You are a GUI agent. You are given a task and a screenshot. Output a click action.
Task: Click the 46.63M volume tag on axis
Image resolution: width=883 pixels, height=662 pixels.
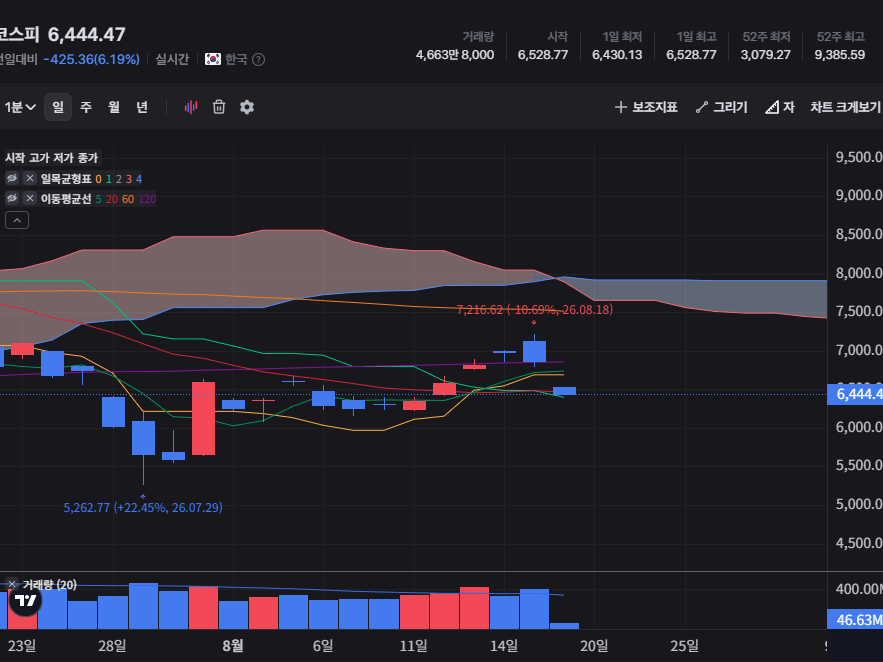[x=855, y=620]
